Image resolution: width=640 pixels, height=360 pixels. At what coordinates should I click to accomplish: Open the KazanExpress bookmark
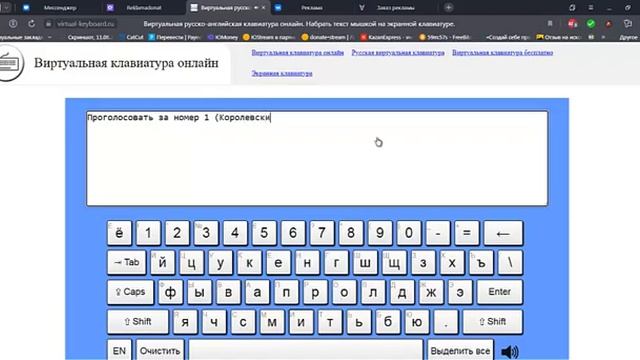tap(387, 37)
